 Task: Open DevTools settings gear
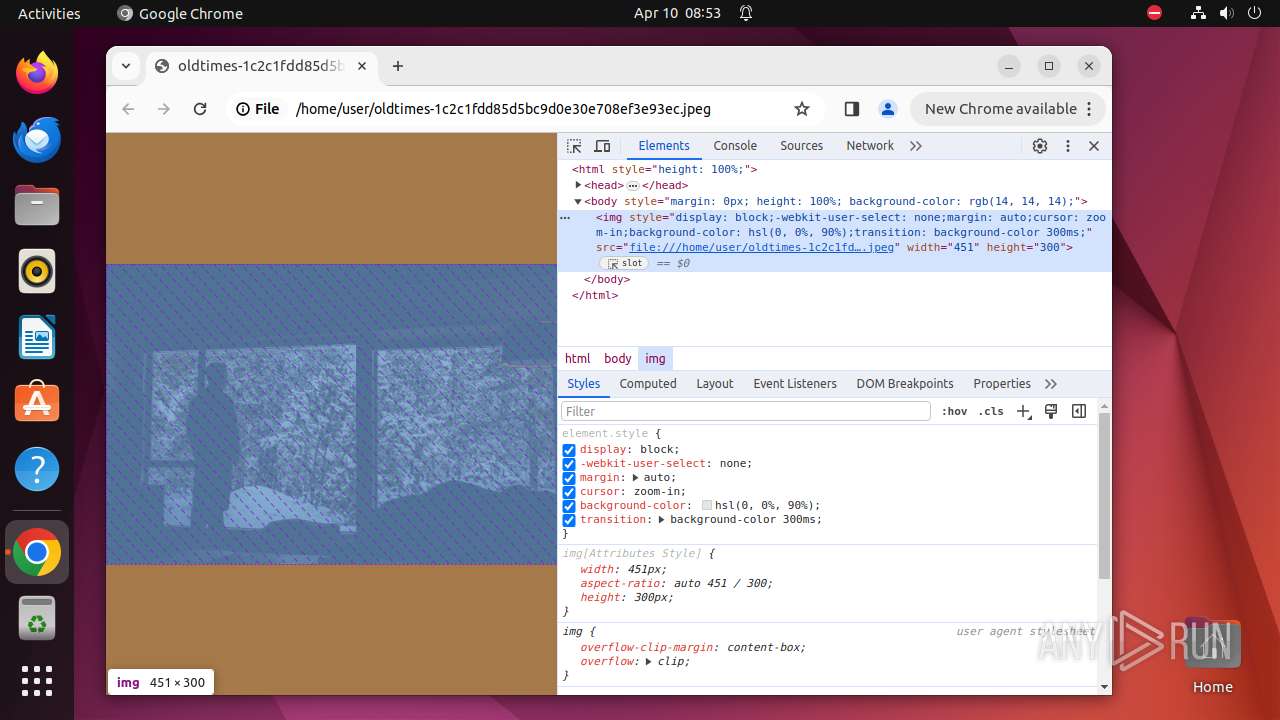(x=1040, y=146)
